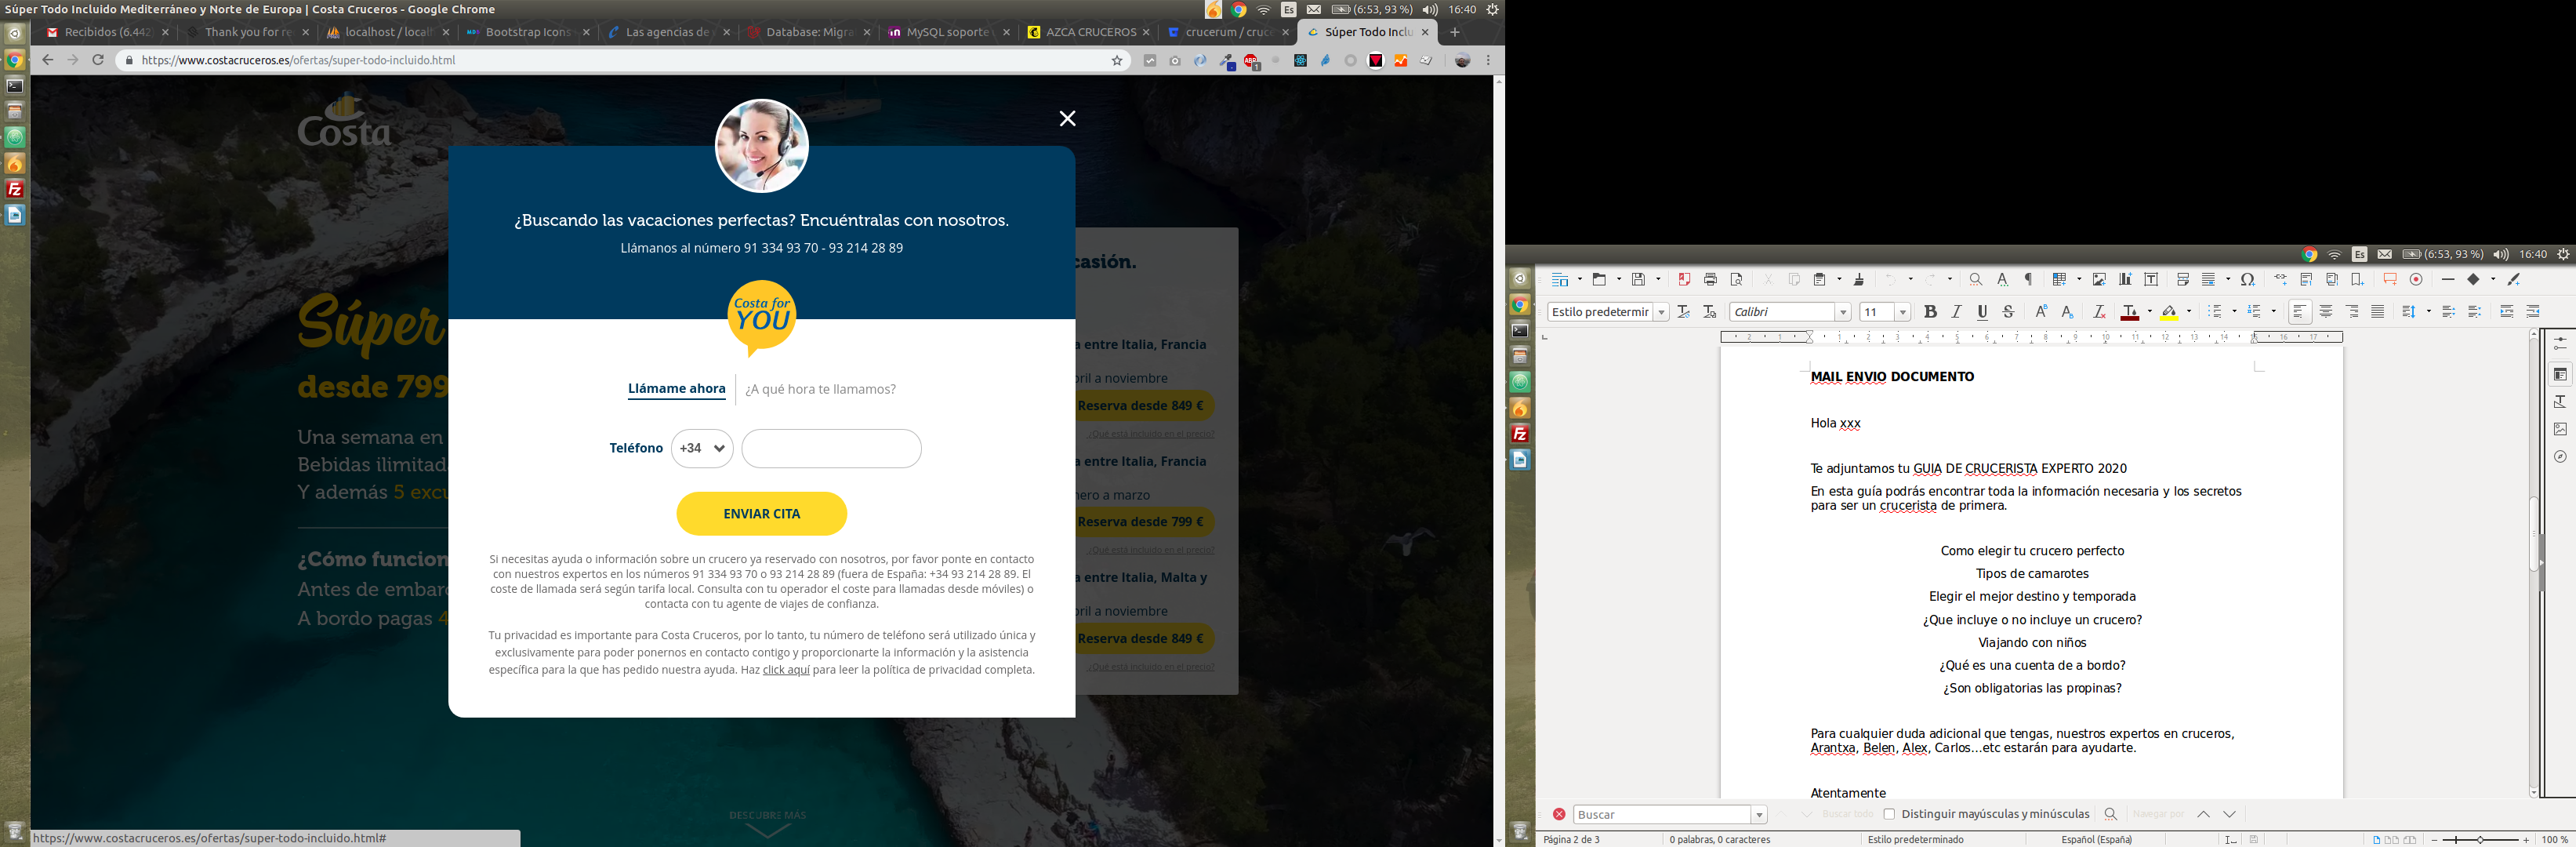Open bullet list style dropdown arrow
Viewport: 2576px width, 847px height.
coord(2234,312)
